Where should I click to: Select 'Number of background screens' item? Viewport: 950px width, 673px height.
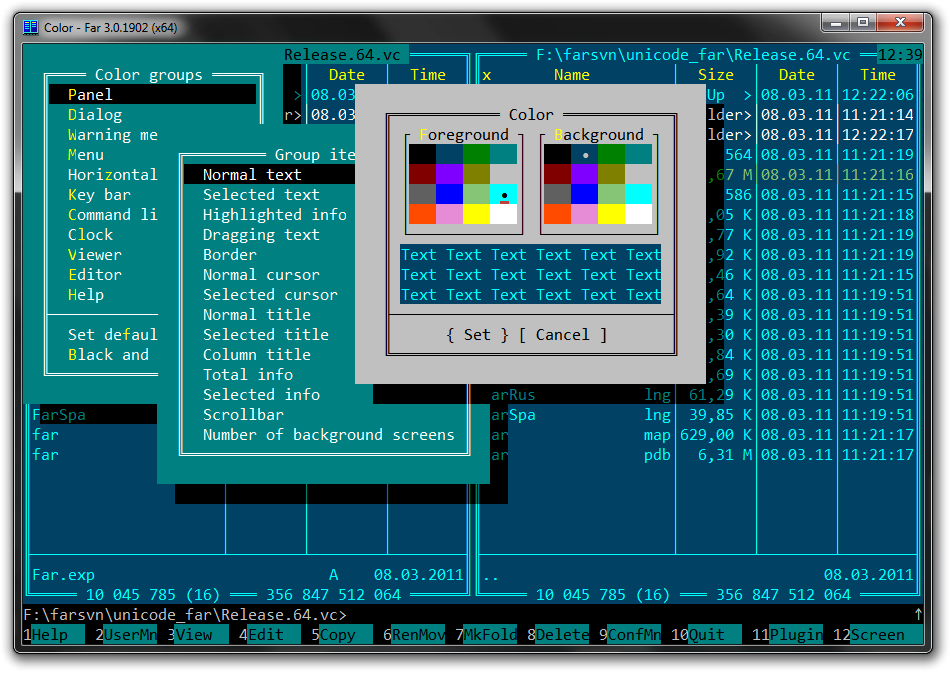point(328,434)
